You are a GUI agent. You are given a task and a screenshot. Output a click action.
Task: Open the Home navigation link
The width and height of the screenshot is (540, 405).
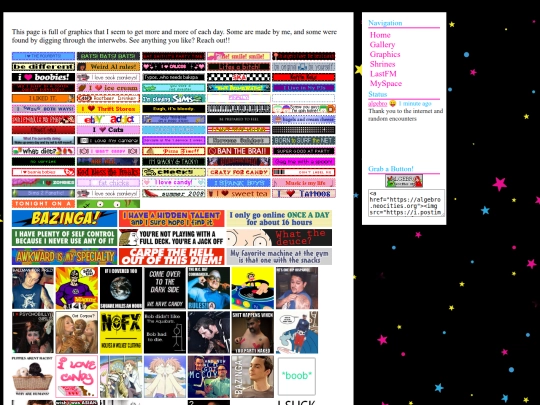pos(380,35)
